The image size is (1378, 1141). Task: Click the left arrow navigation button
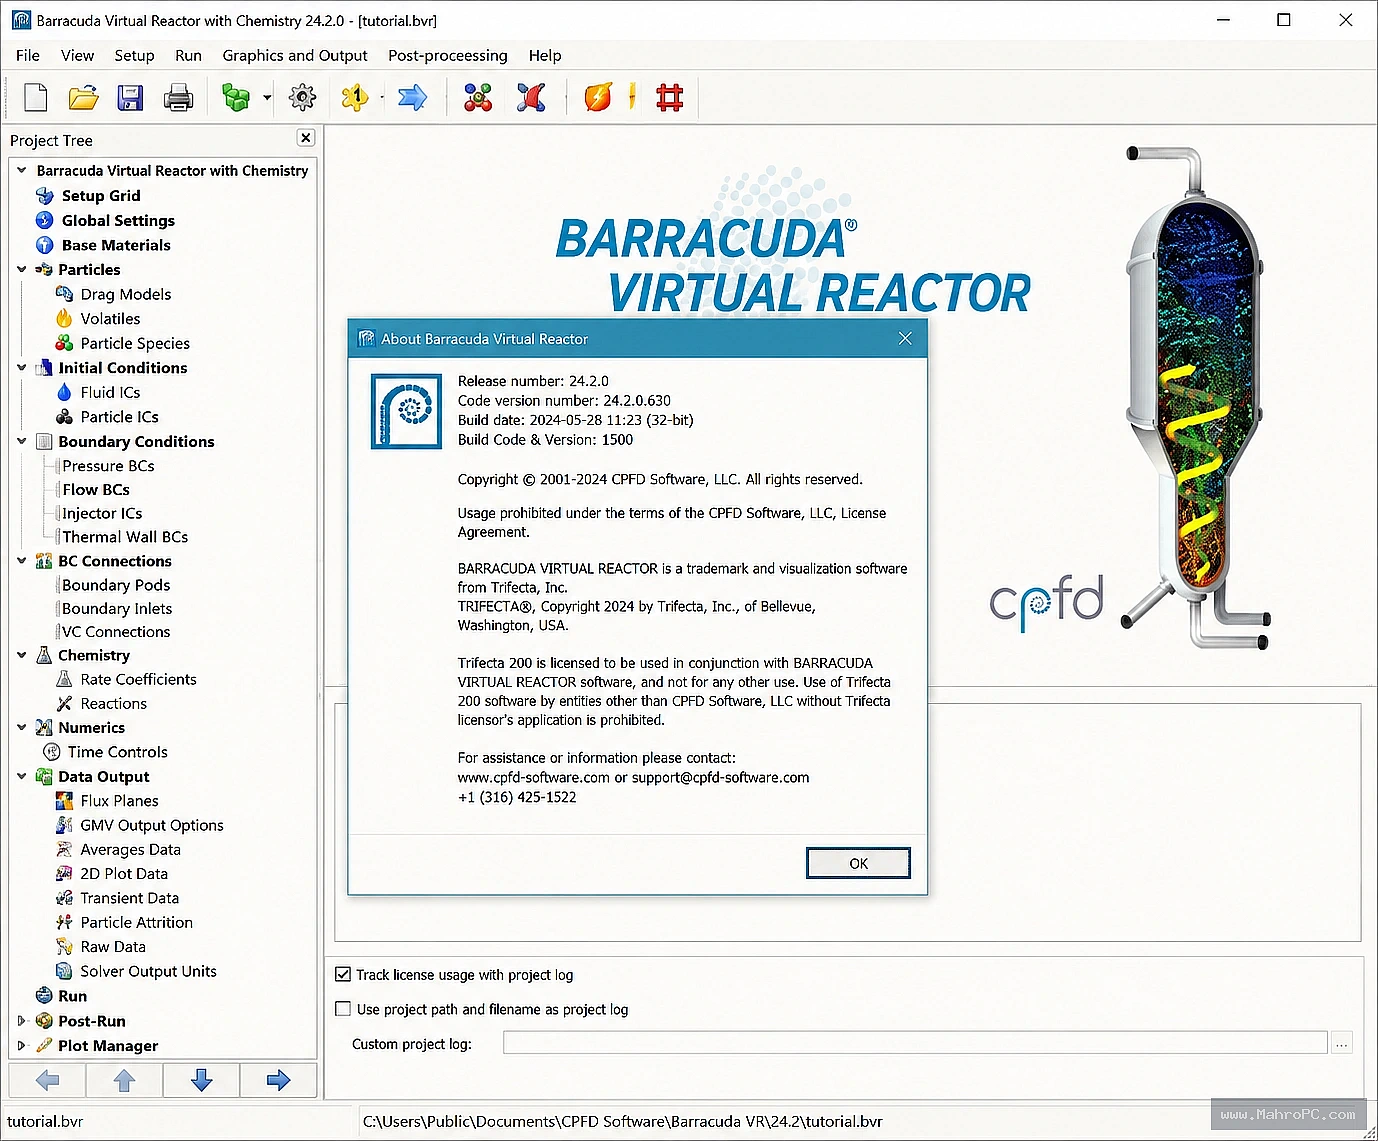click(47, 1080)
